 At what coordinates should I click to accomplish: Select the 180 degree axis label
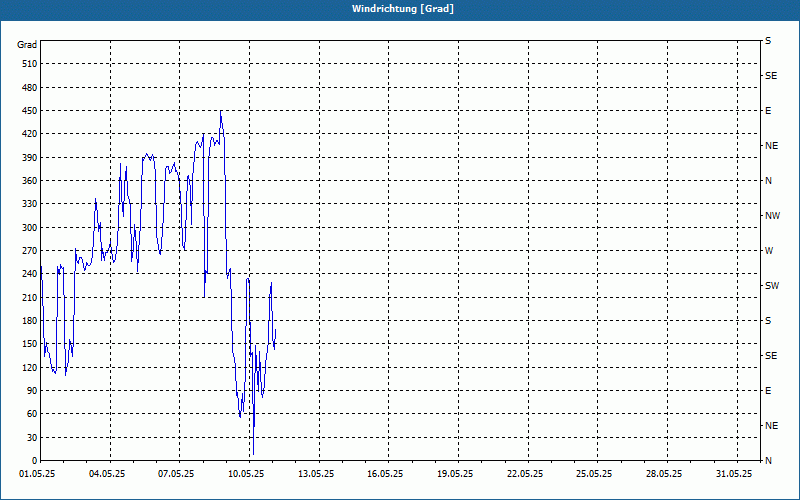(x=29, y=321)
